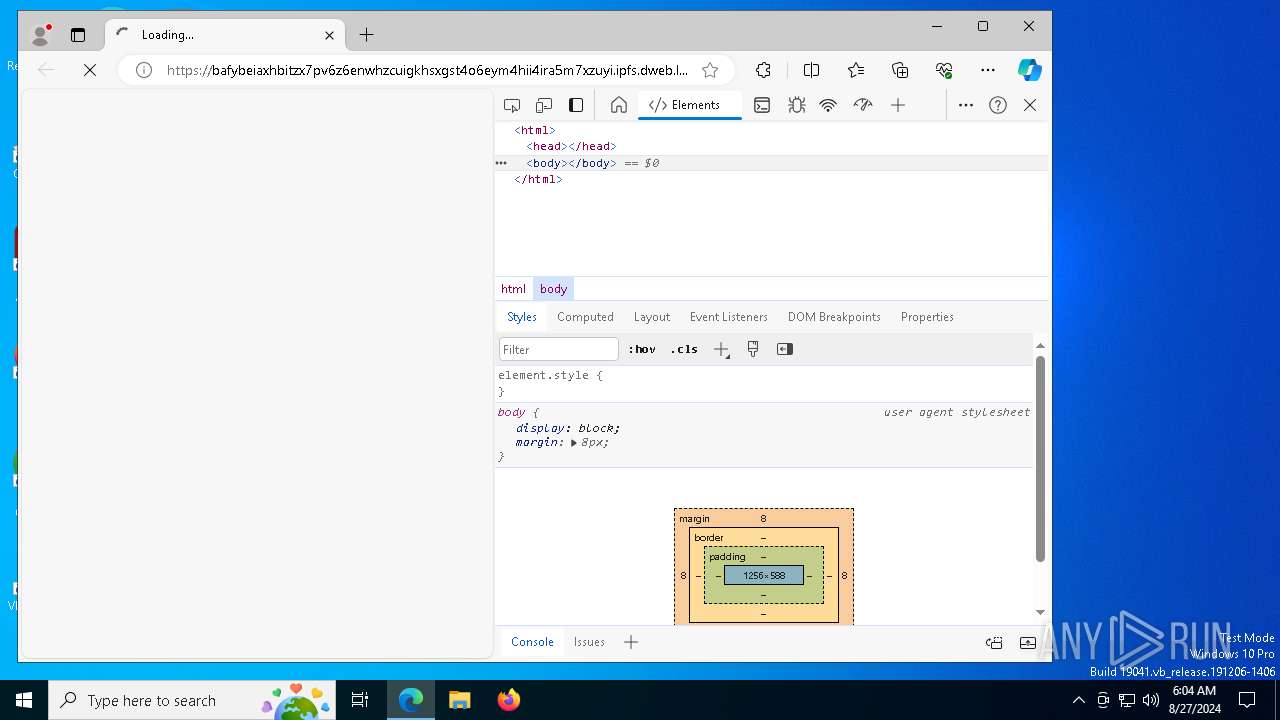Open the DevTools Welcome home tool
1280x720 pixels.
click(x=619, y=105)
